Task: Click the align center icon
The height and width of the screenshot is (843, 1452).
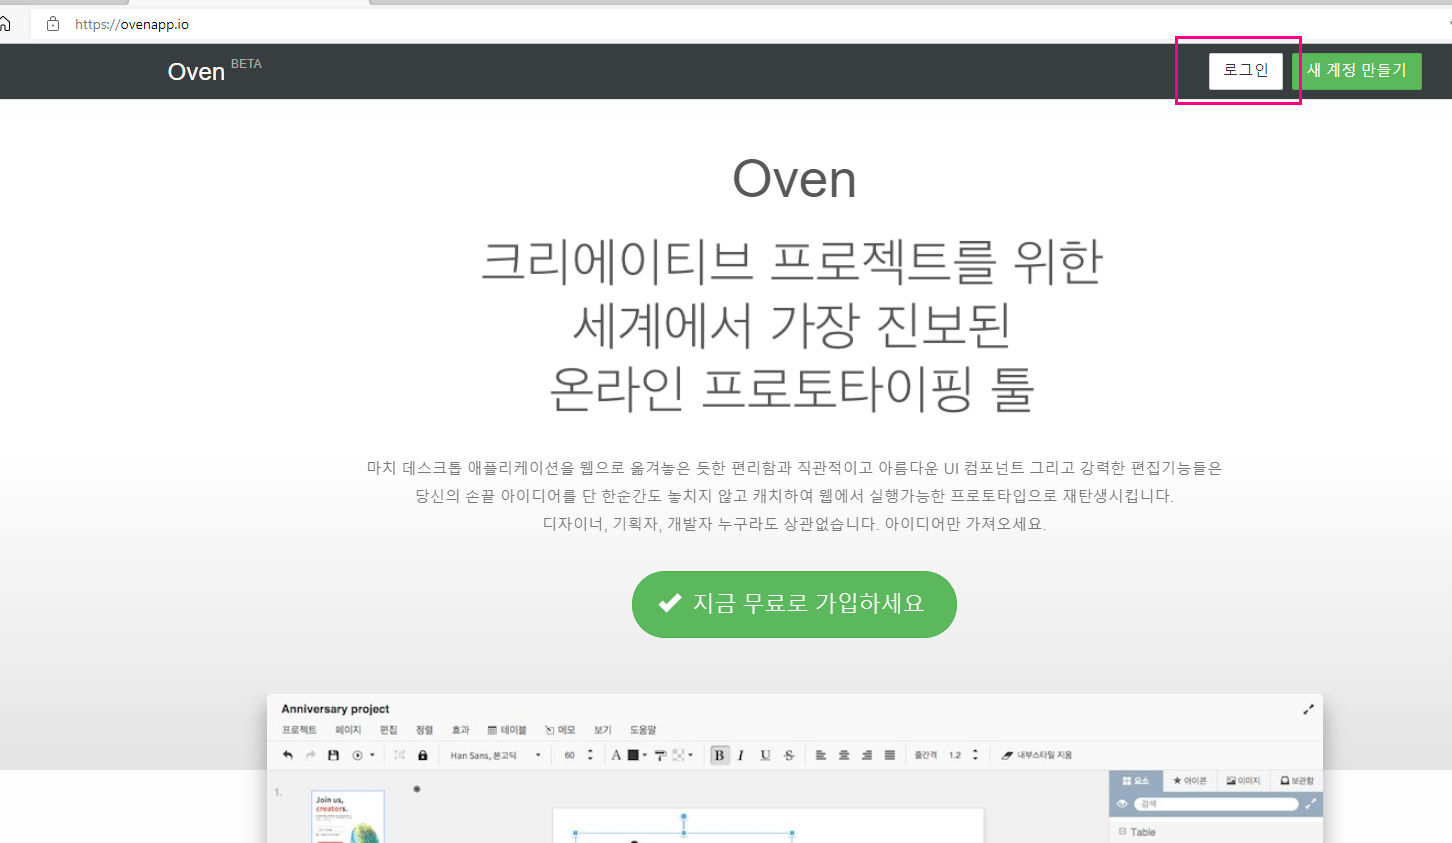Action: pos(844,755)
